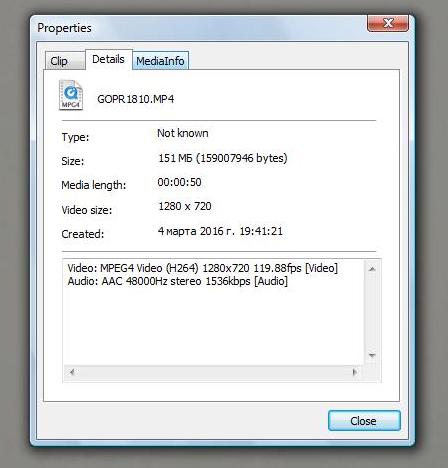Click the scroll down arrow in info box
Viewport: 448px width, 468px height.
(x=372, y=355)
